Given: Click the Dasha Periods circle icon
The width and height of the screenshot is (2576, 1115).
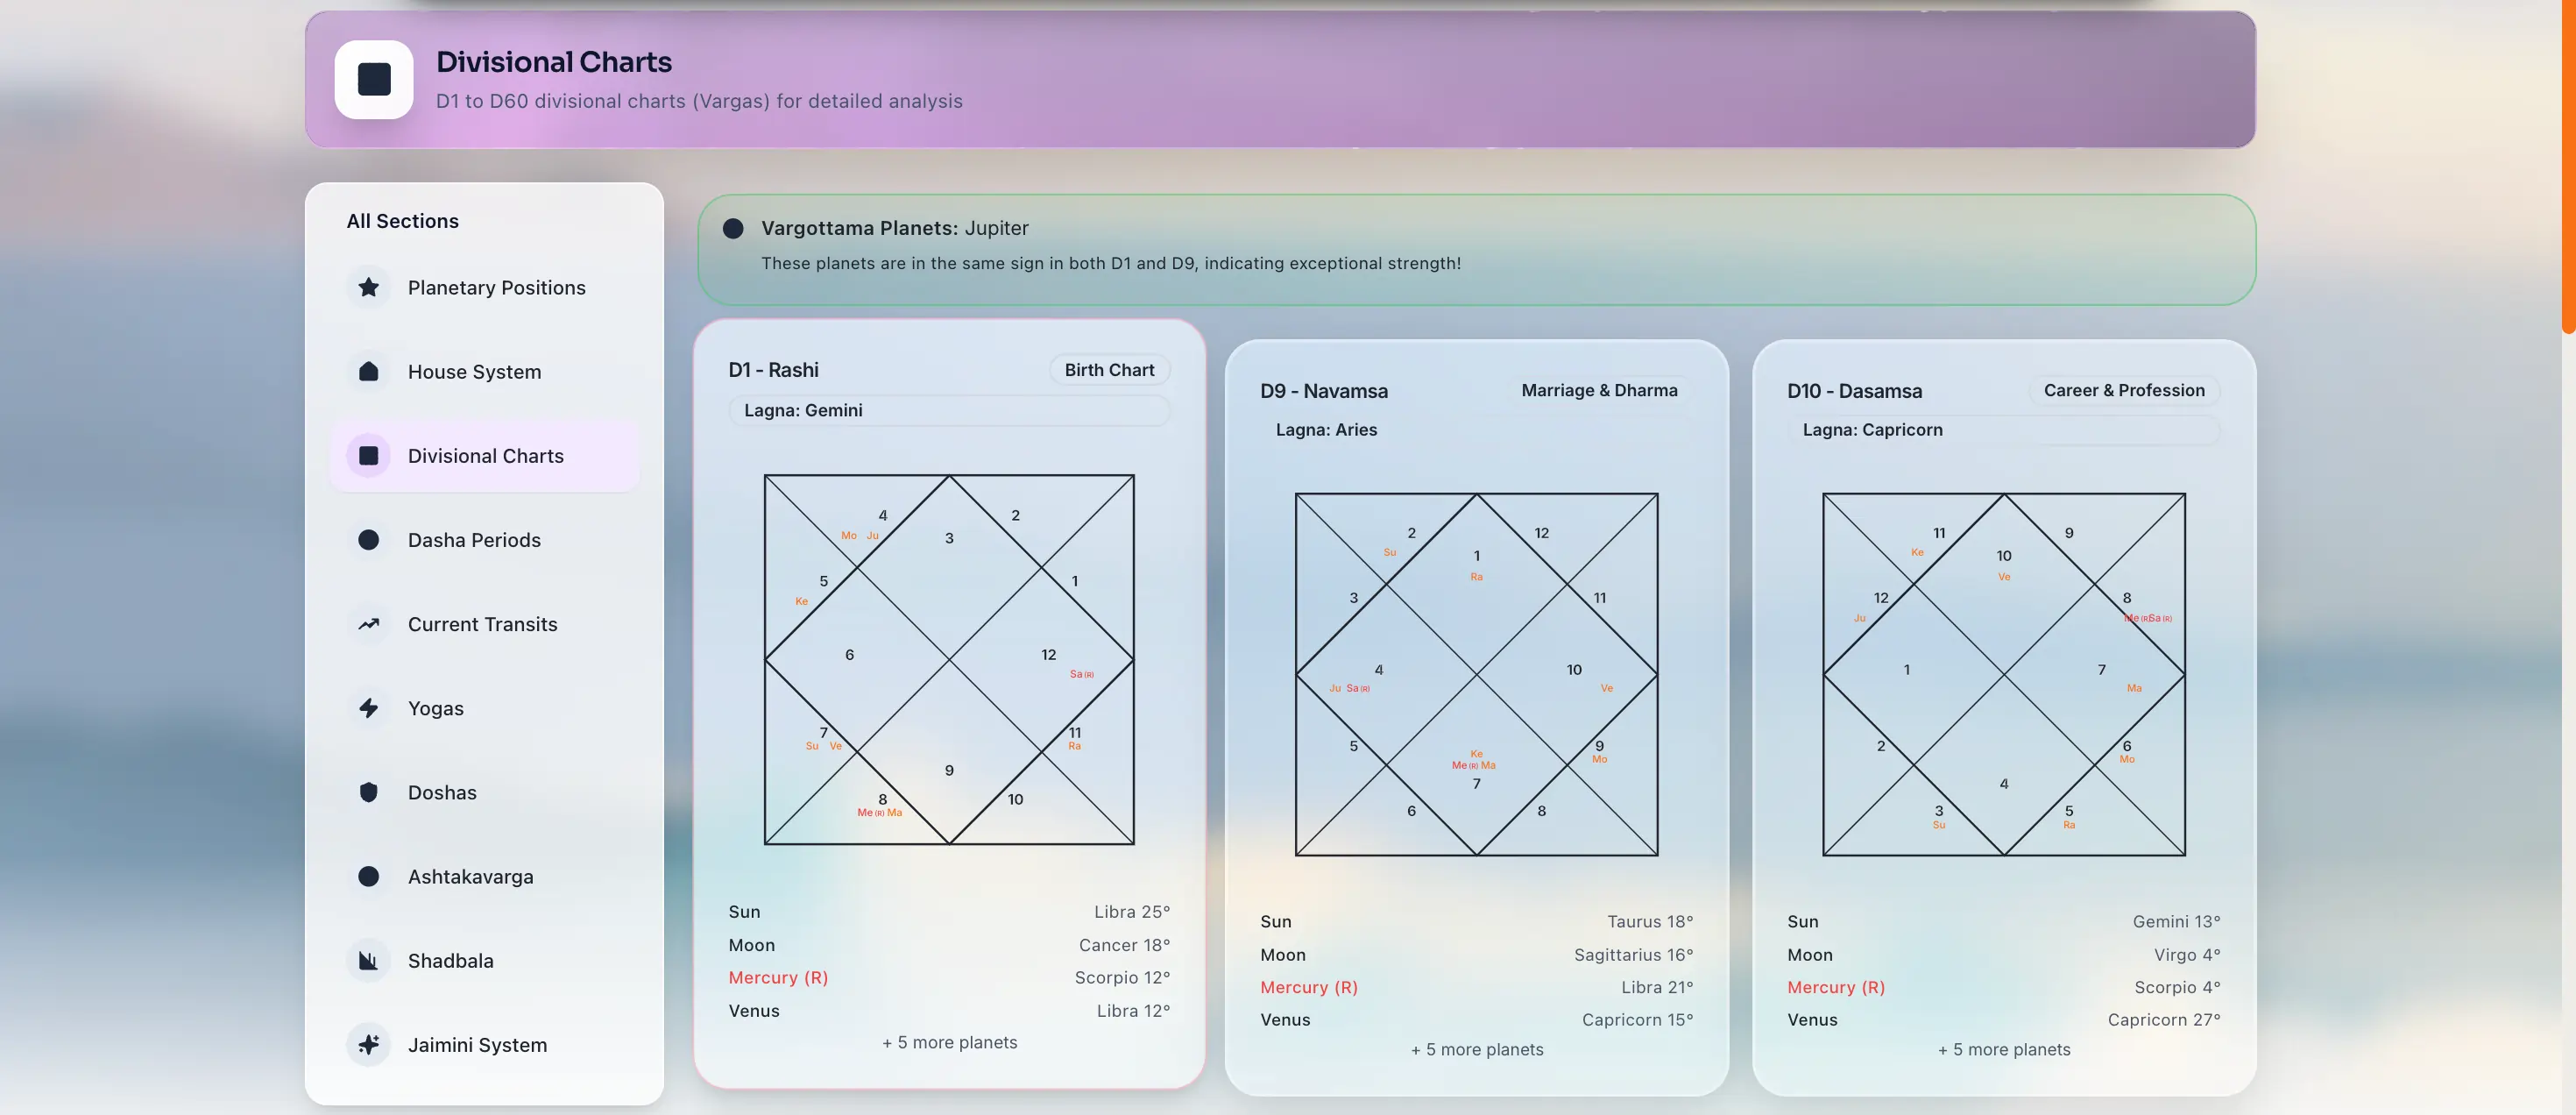Looking at the screenshot, I should pyautogui.click(x=368, y=540).
